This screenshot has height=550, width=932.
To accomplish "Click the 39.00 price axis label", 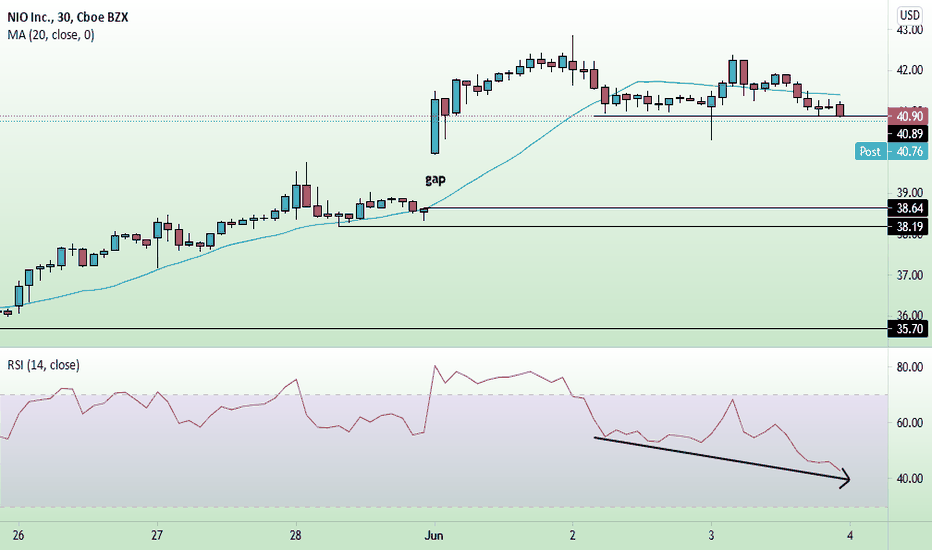I will (909, 193).
